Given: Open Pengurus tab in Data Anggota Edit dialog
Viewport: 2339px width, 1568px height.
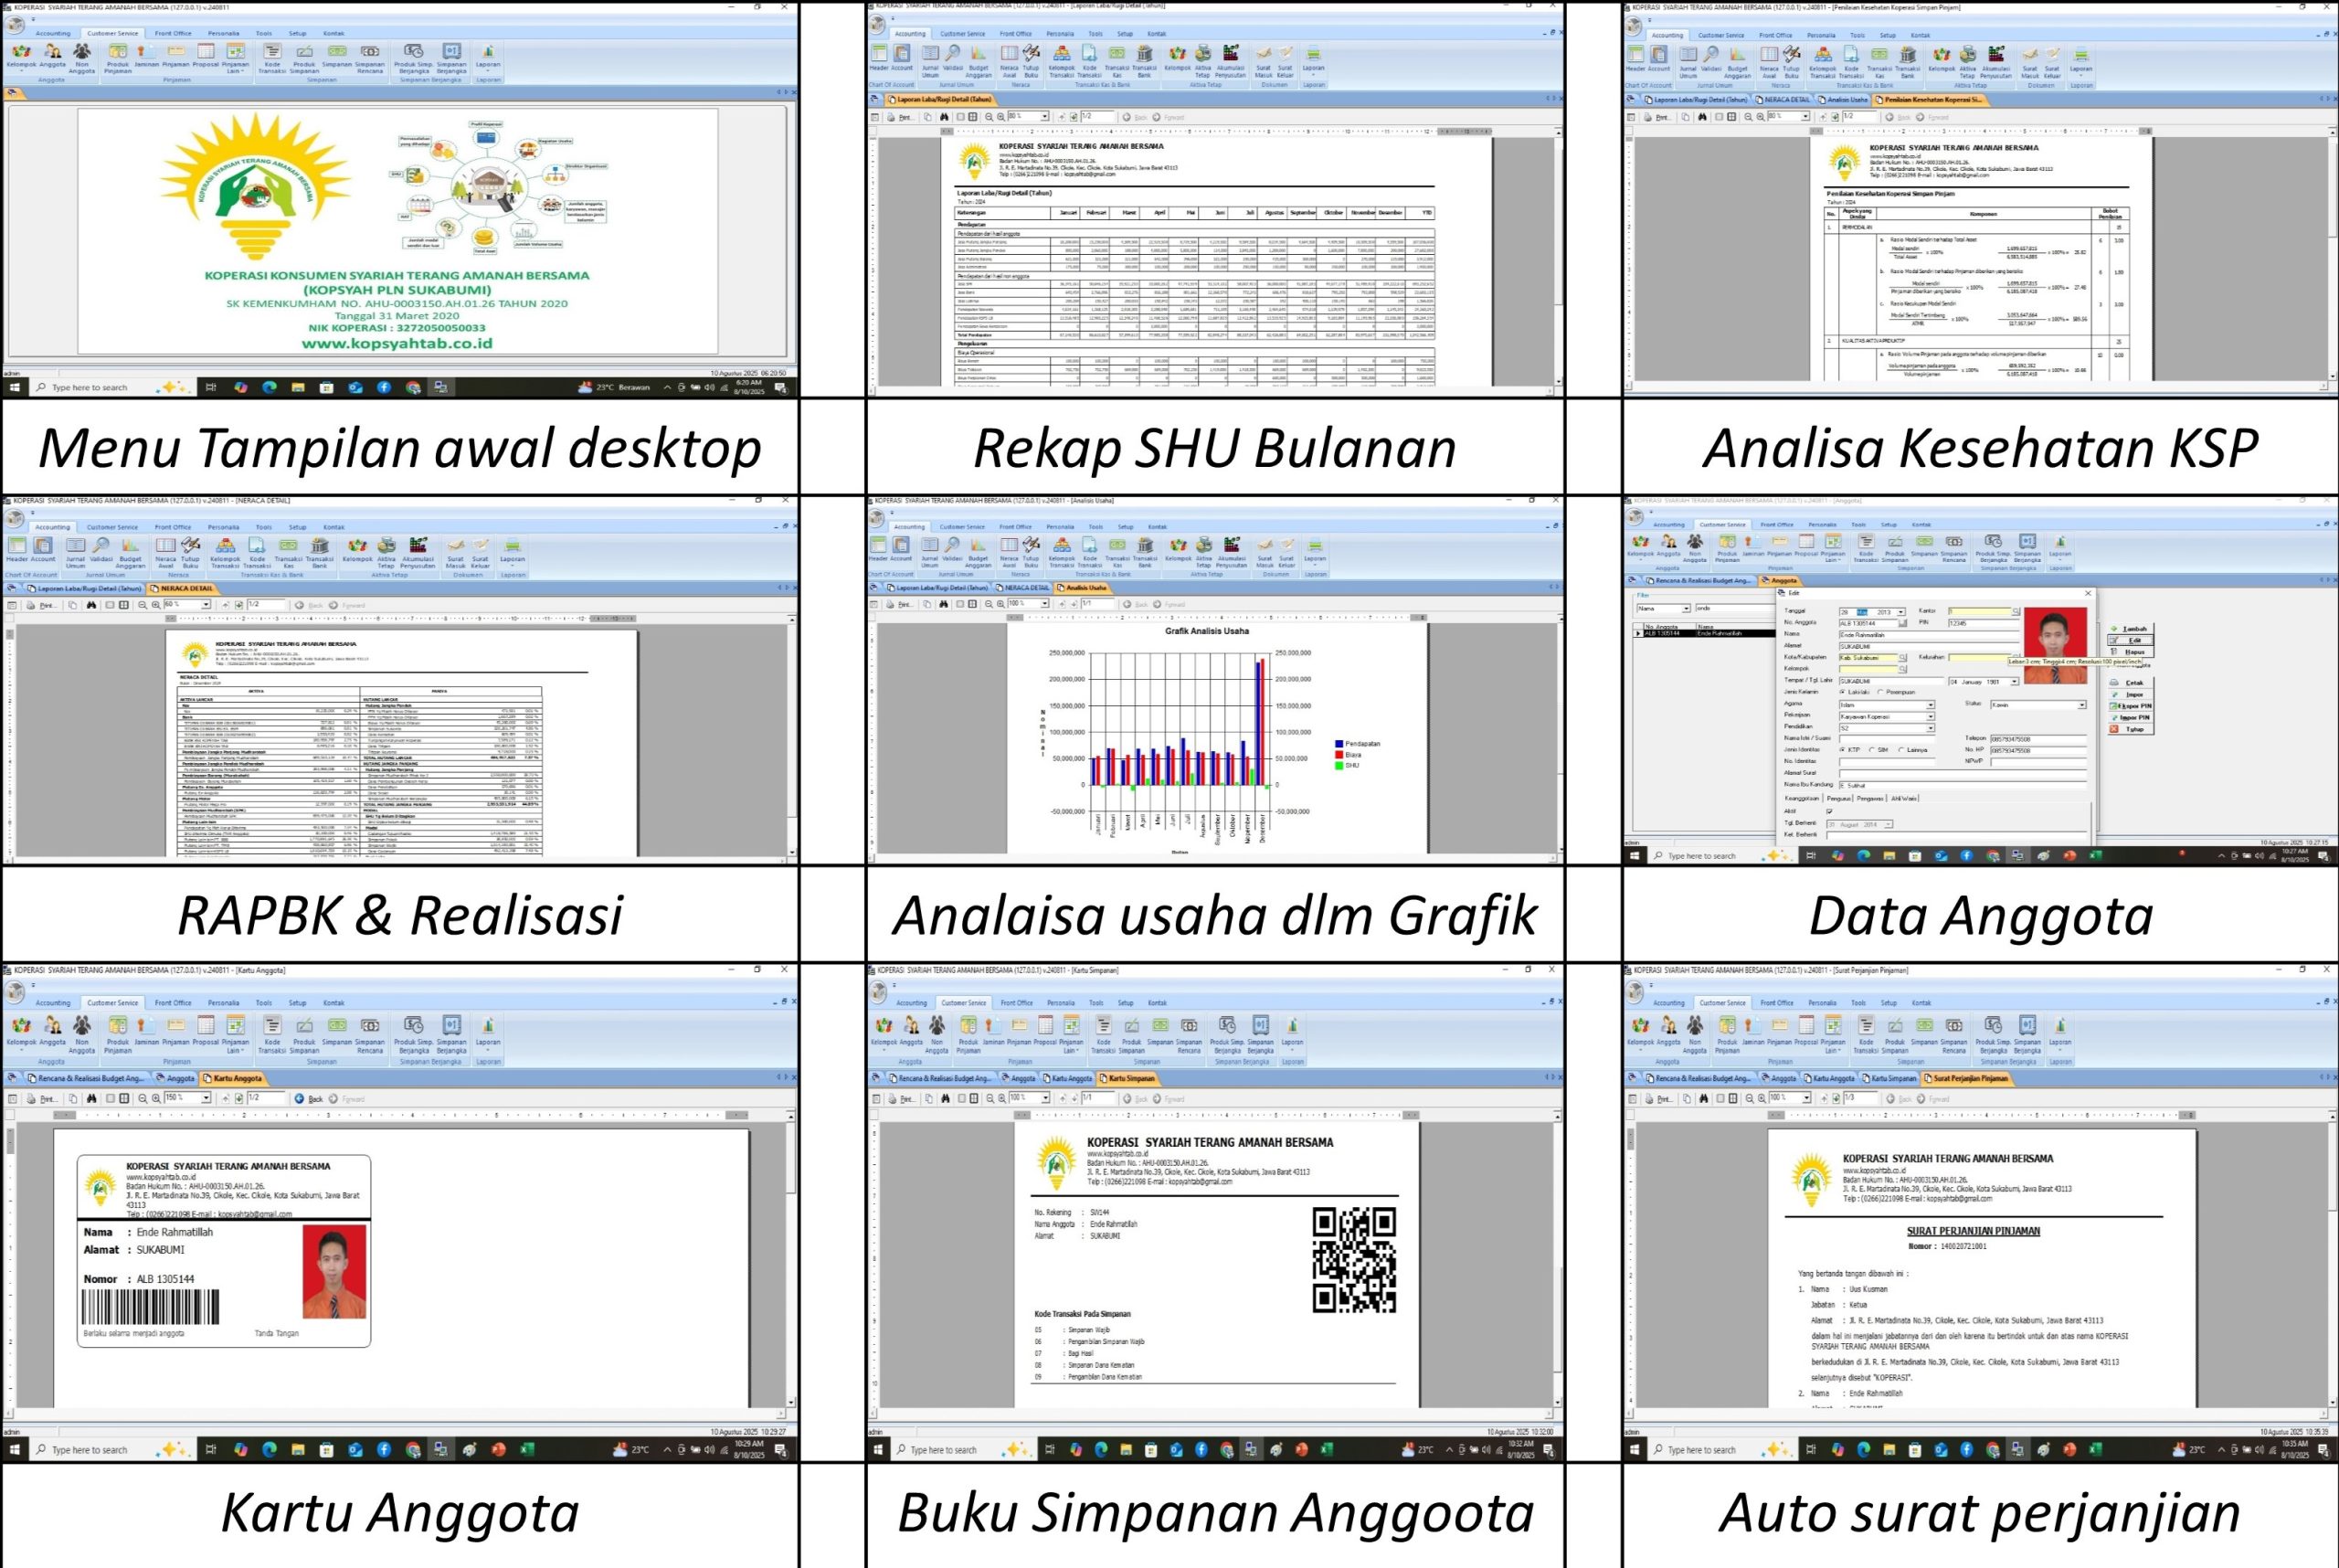Looking at the screenshot, I should tap(1839, 799).
